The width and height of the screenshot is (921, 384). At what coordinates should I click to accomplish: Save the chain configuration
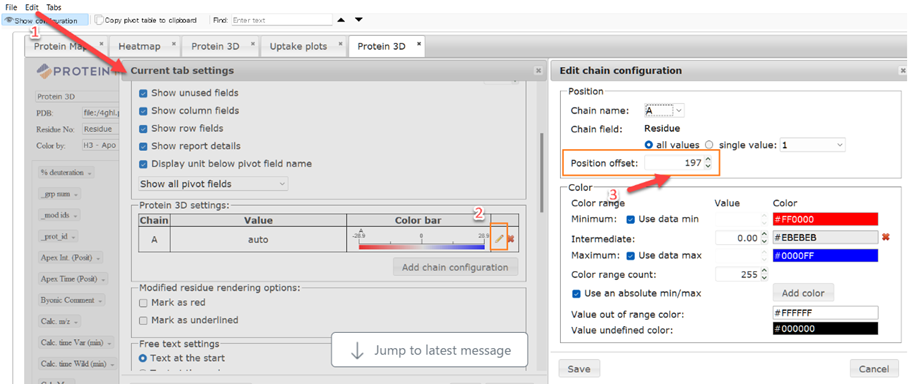[x=579, y=368]
